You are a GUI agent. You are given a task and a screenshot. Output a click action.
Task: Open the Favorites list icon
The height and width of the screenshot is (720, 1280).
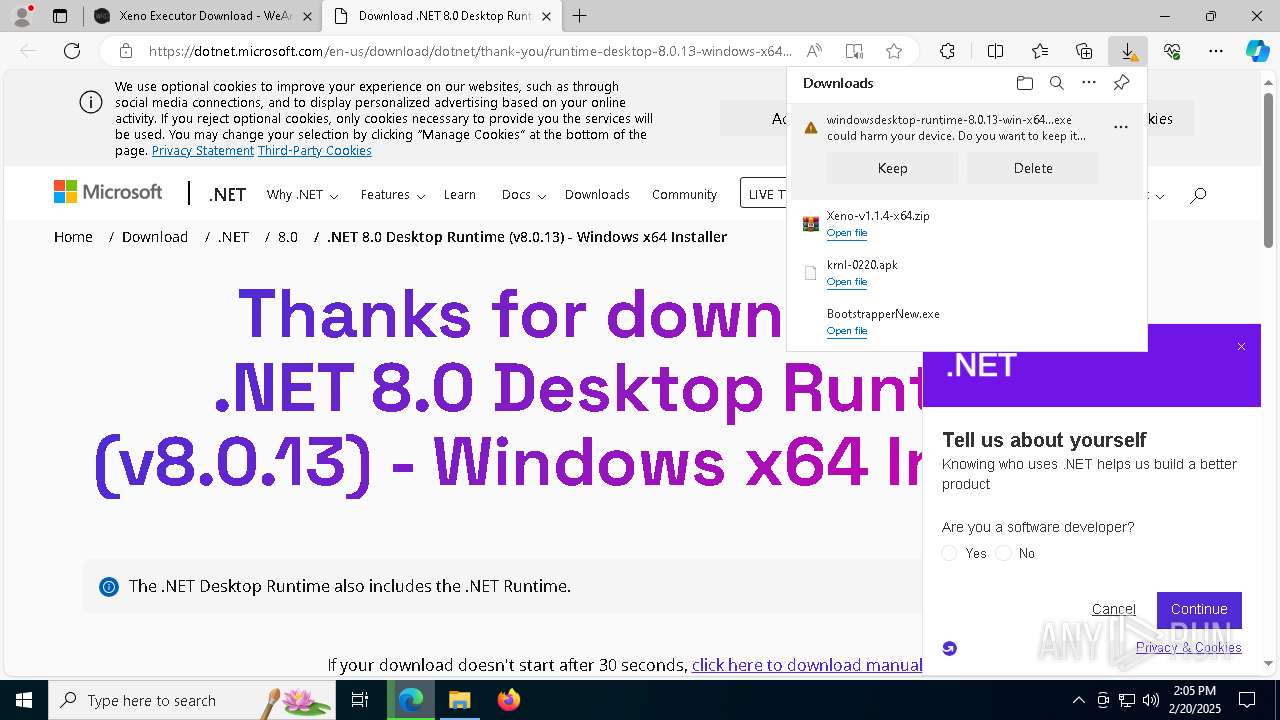[1040, 51]
